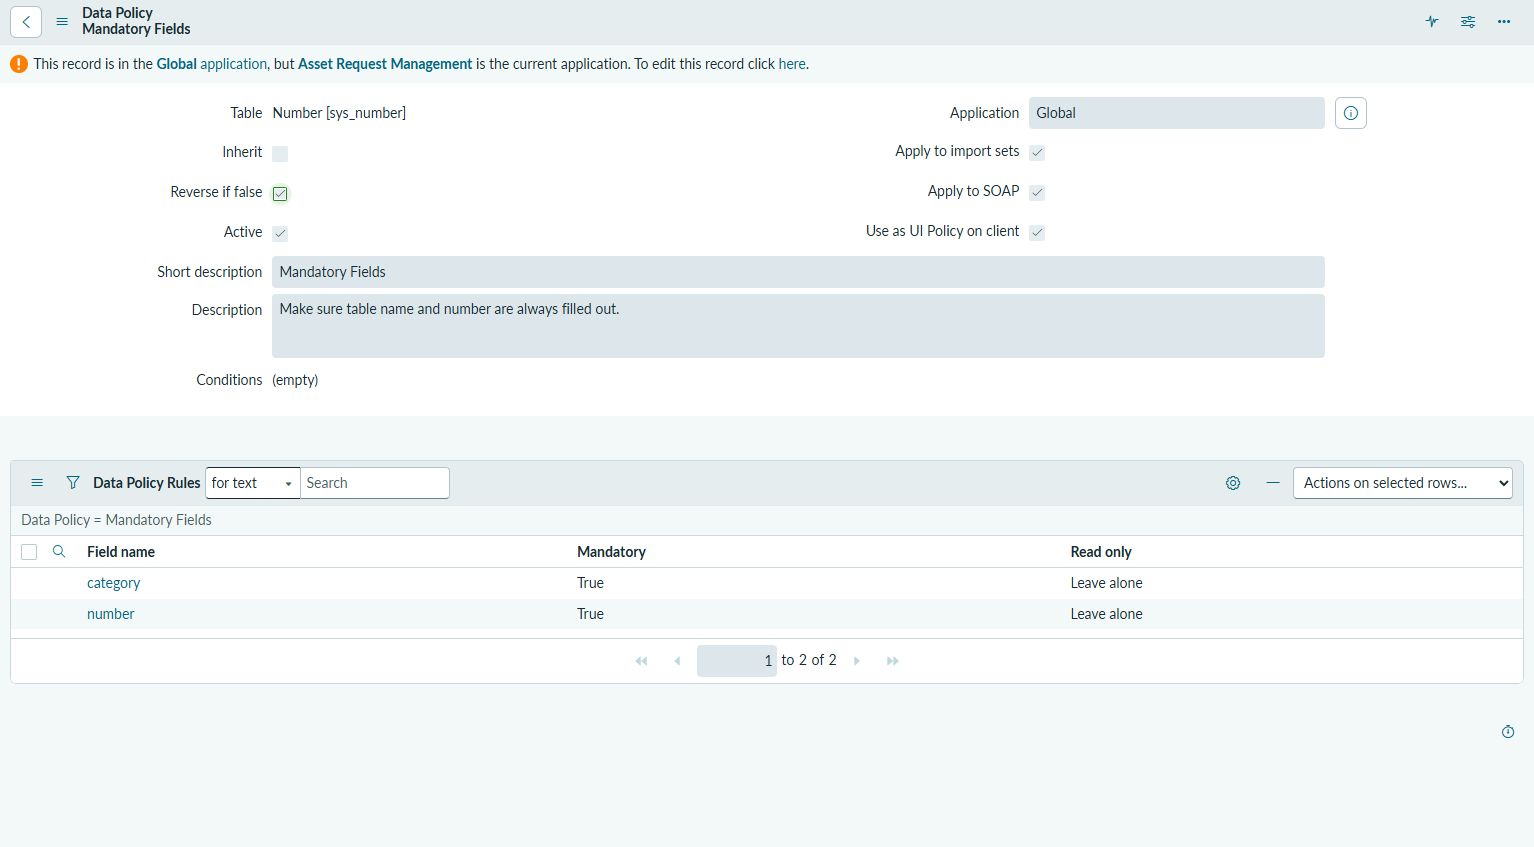Click the Description text area
This screenshot has width=1534, height=847.
798,326
